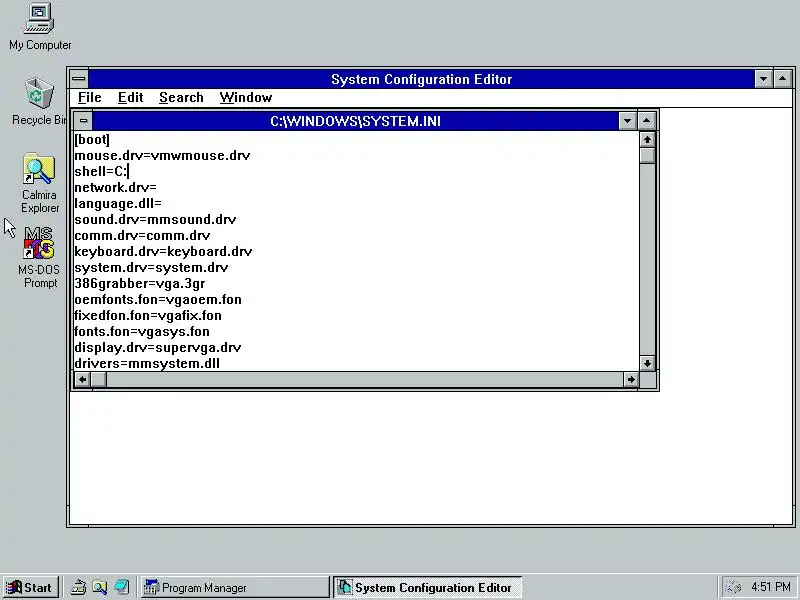
Task: Click the Start button
Action: coord(31,588)
